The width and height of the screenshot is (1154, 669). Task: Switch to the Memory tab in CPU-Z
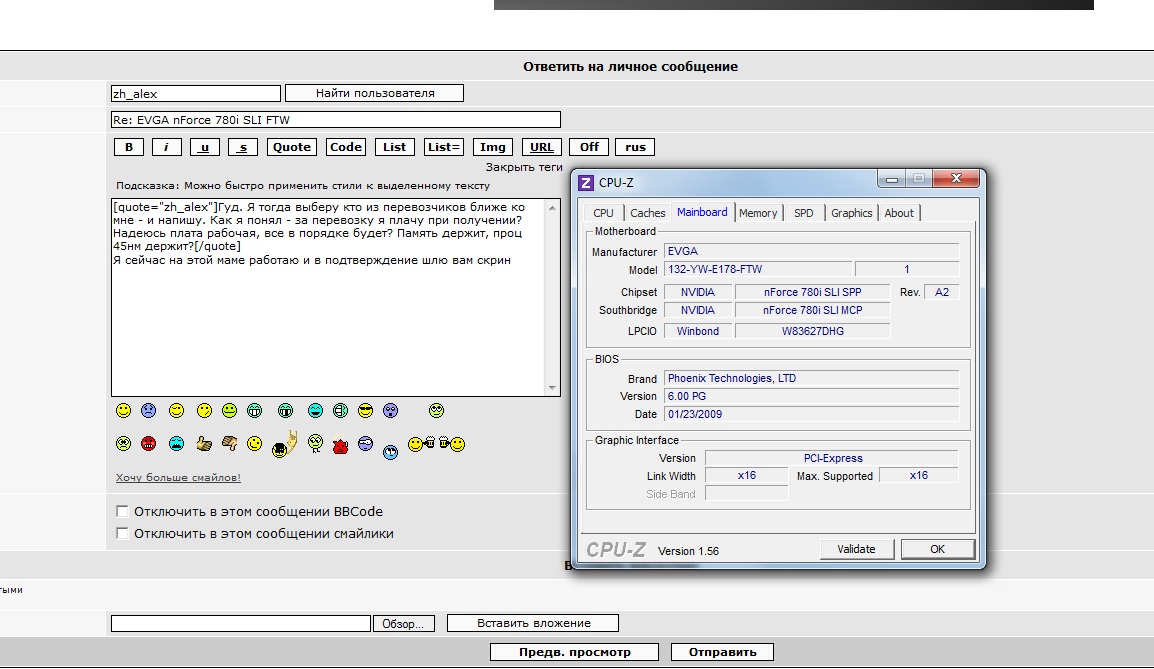tap(758, 213)
